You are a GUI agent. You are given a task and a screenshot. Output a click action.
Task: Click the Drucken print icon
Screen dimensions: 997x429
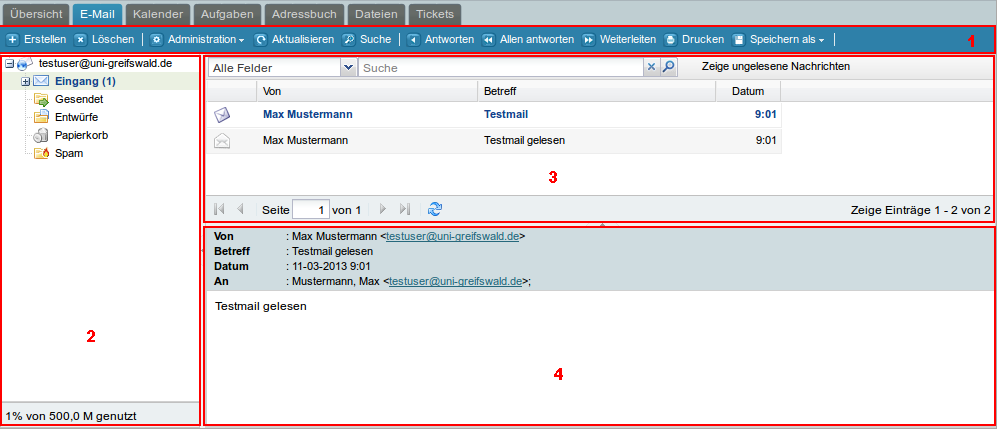click(670, 40)
